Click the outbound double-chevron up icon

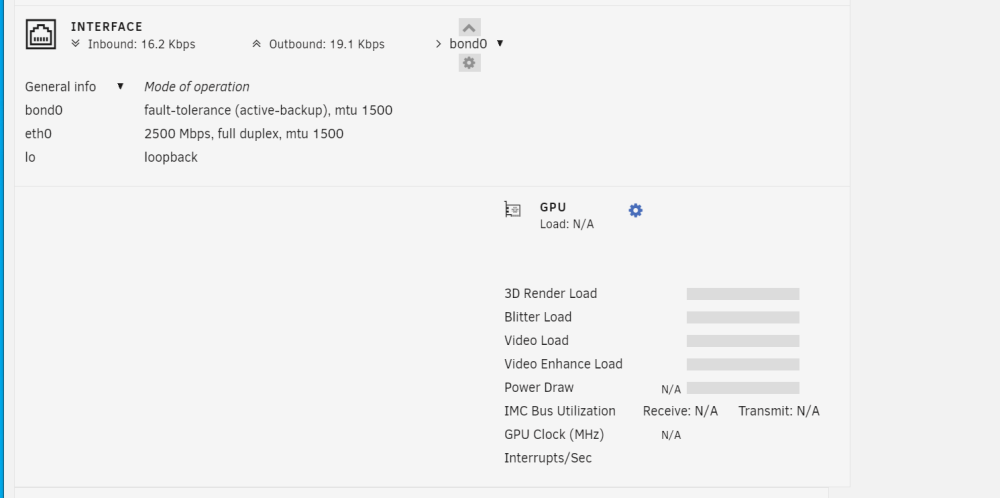coord(256,43)
